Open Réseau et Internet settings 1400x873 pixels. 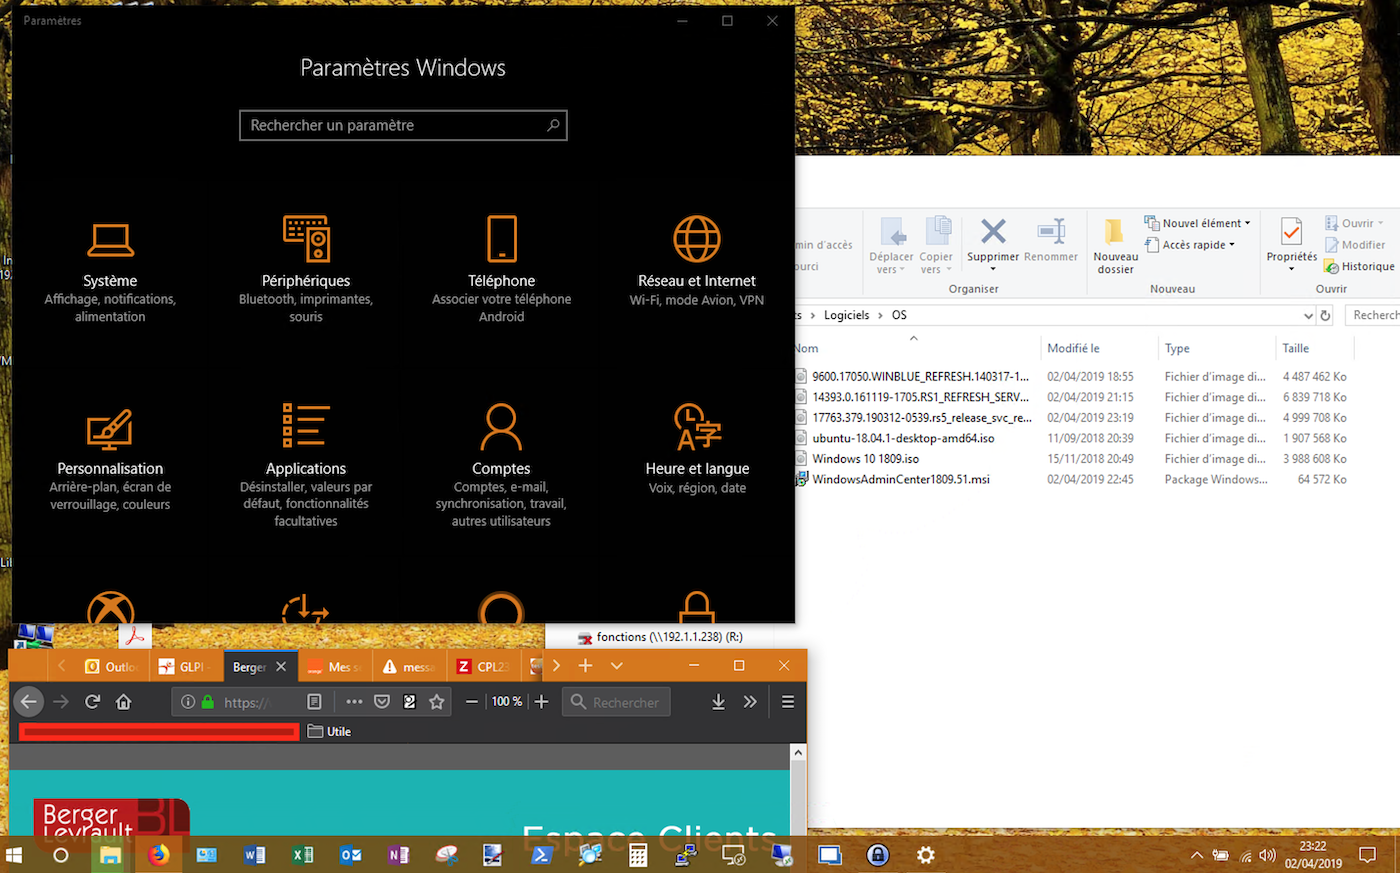coord(697,261)
